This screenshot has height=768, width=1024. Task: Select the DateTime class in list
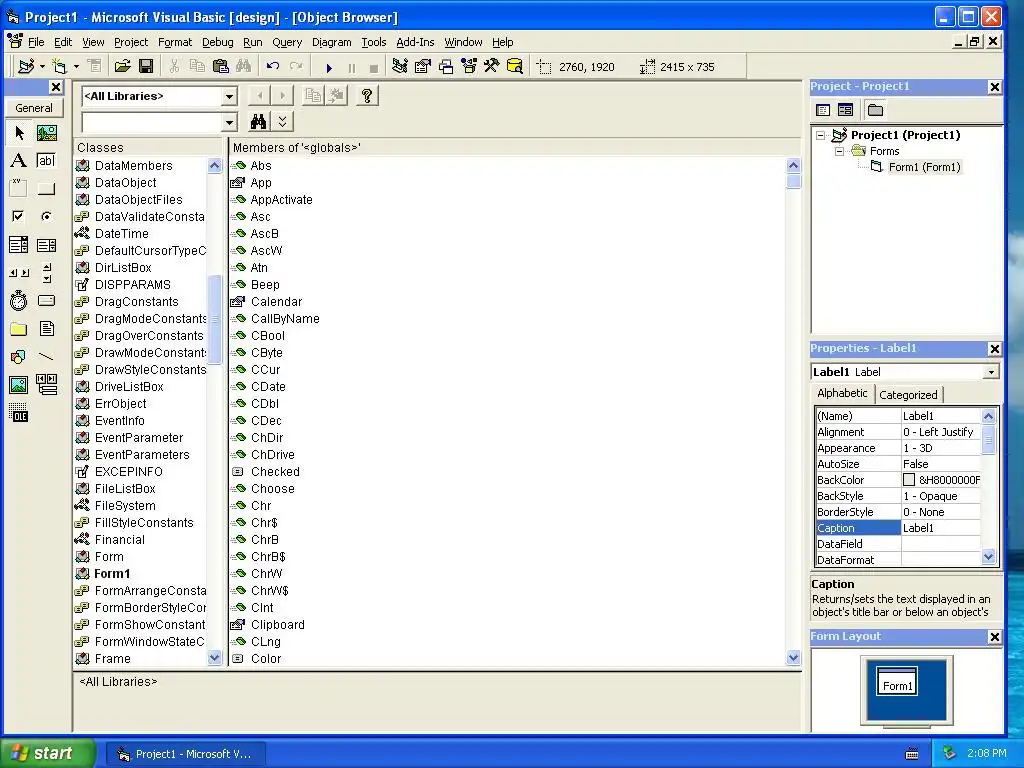coord(121,234)
